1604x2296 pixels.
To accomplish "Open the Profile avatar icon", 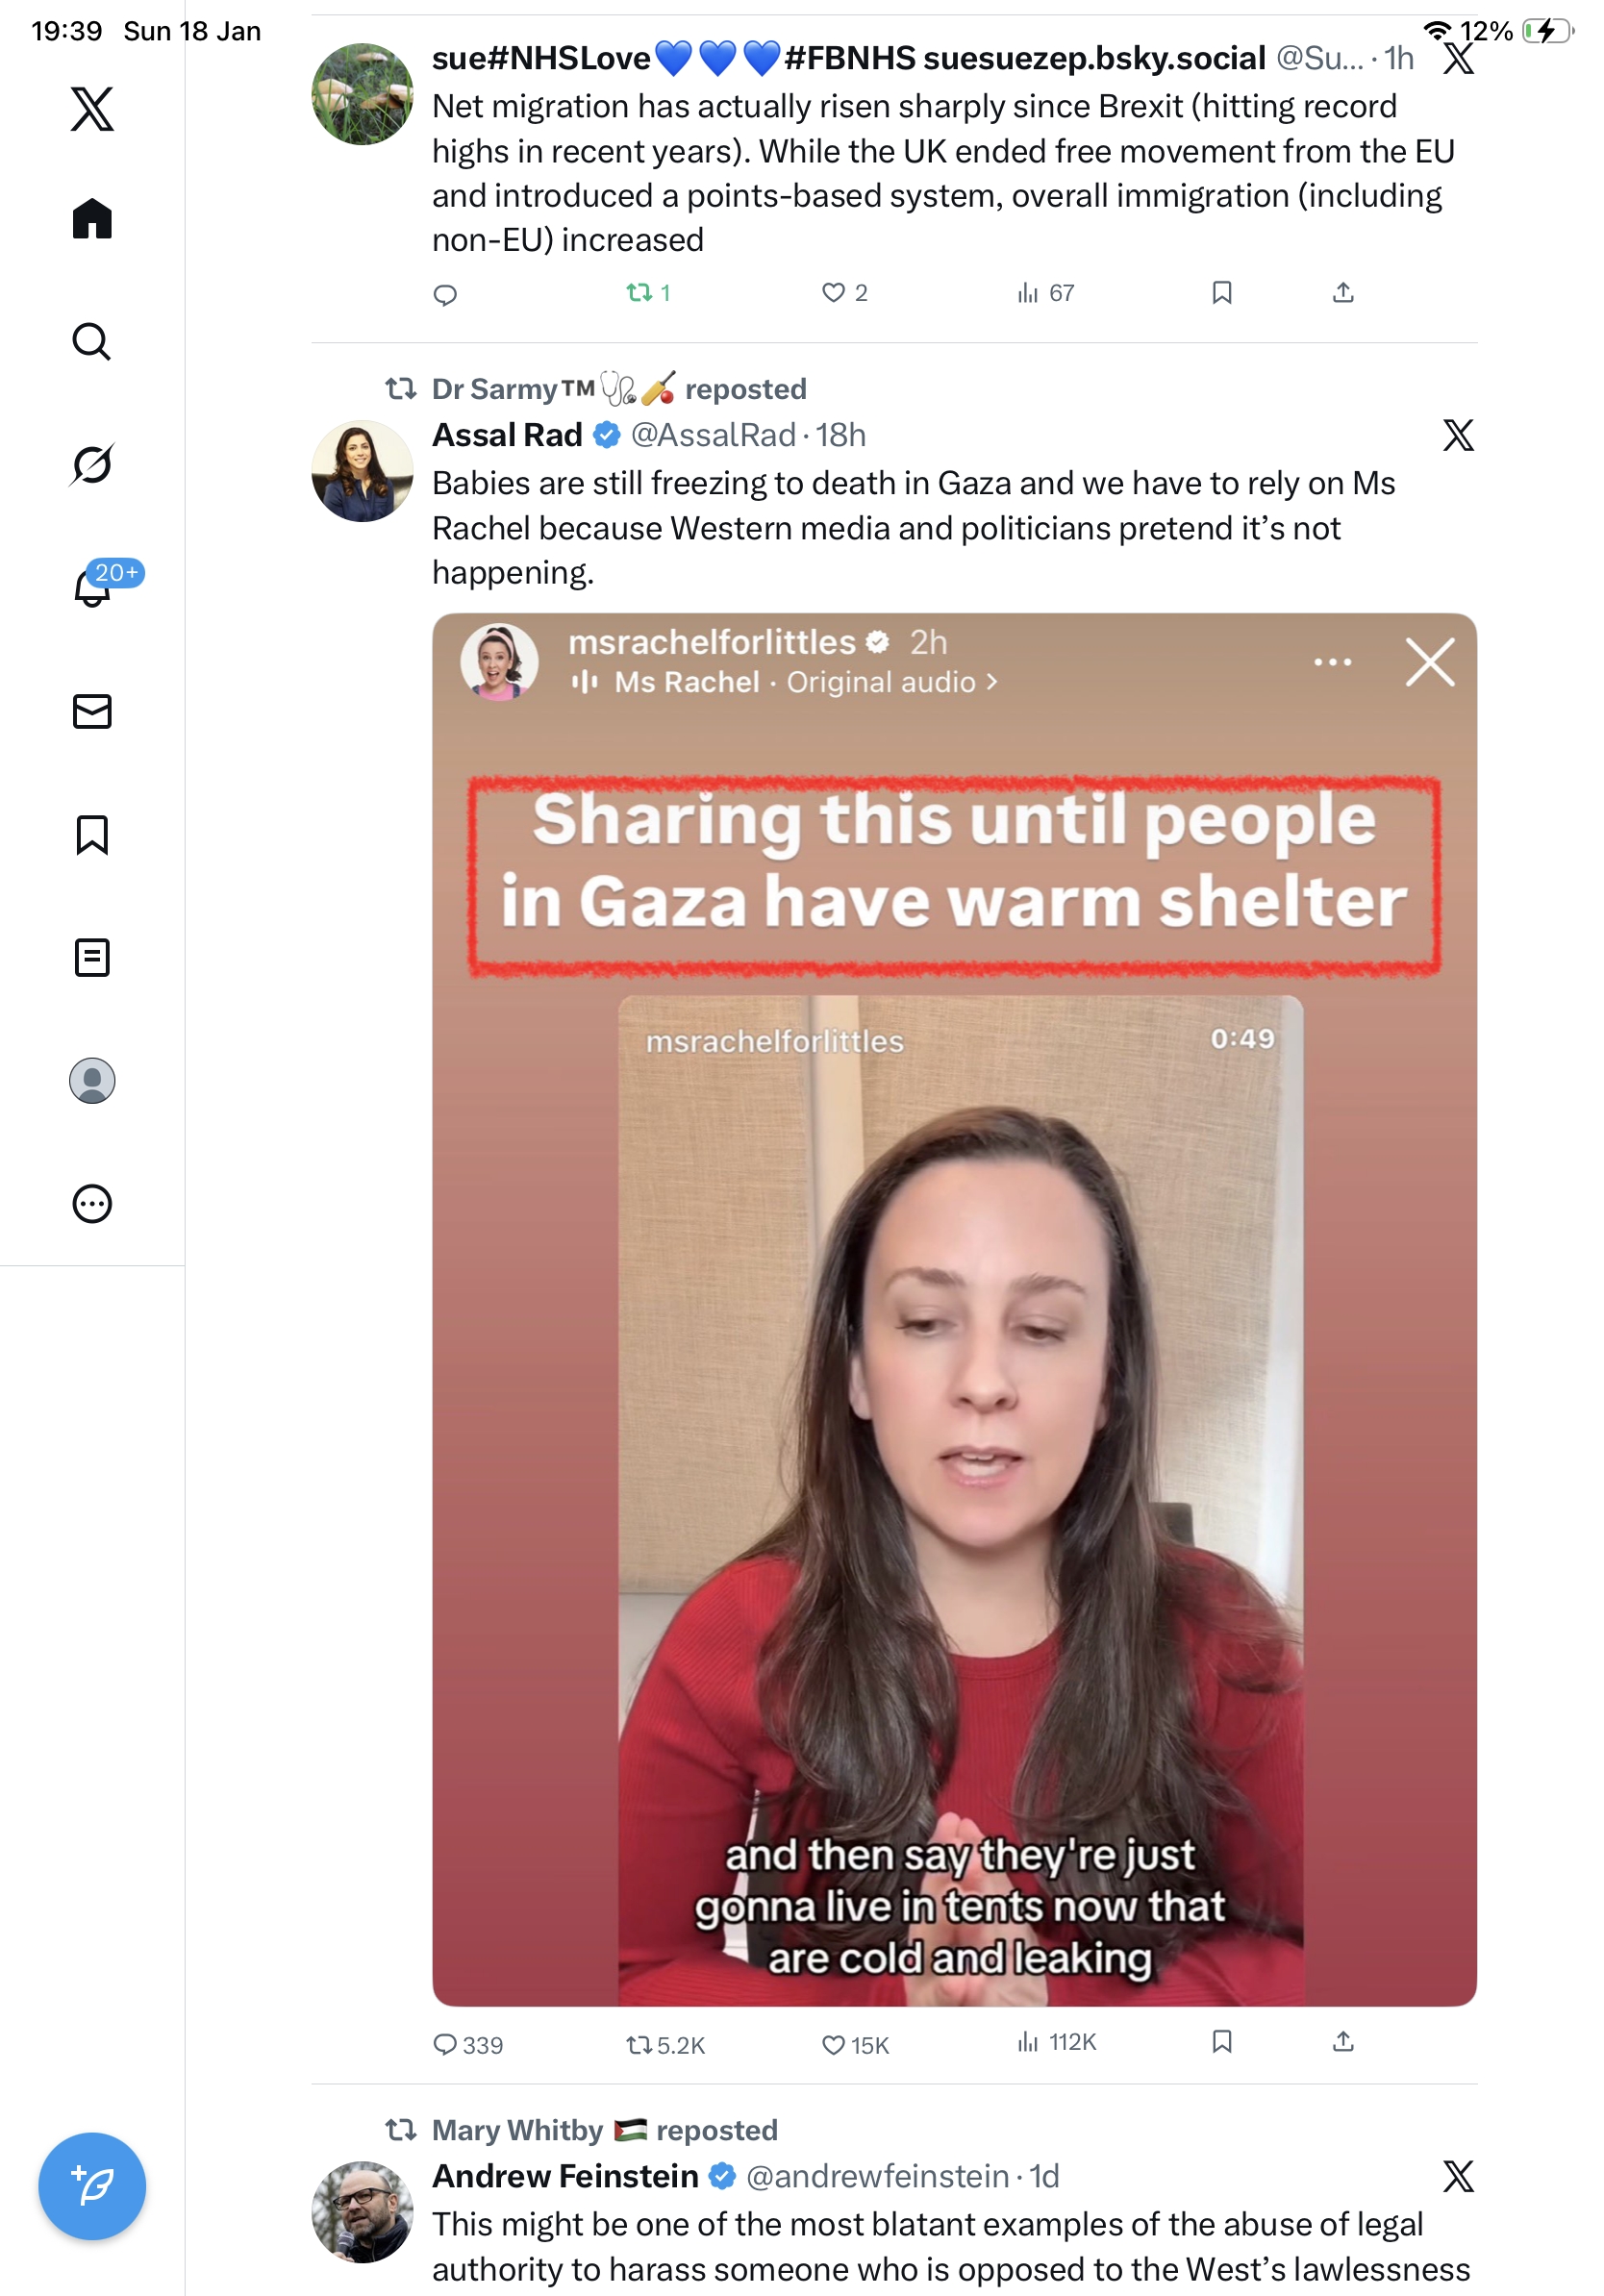I will (92, 1080).
